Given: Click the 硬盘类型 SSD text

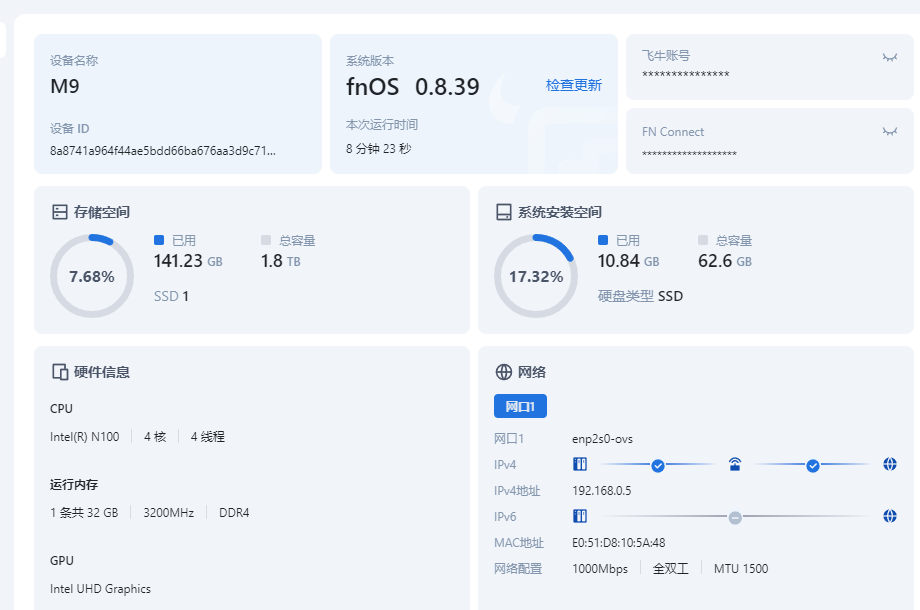Looking at the screenshot, I should (640, 296).
